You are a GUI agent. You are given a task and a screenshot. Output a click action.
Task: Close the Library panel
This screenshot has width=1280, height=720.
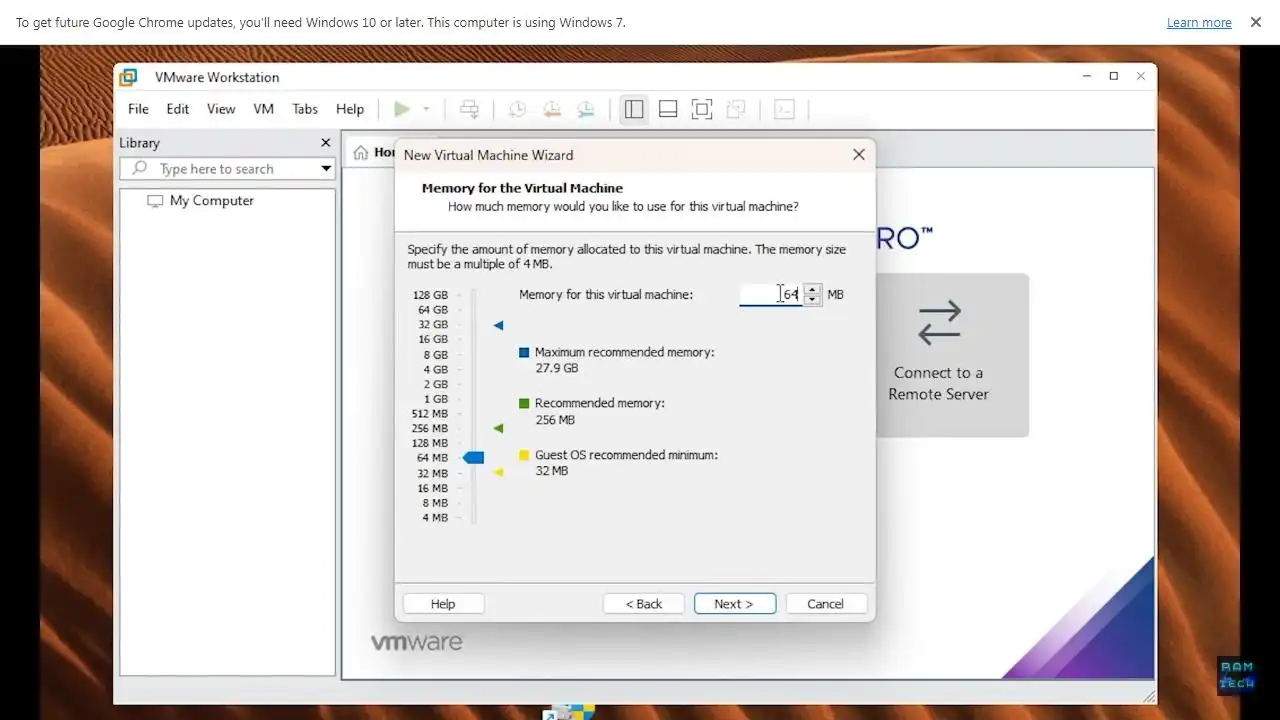pyautogui.click(x=325, y=143)
